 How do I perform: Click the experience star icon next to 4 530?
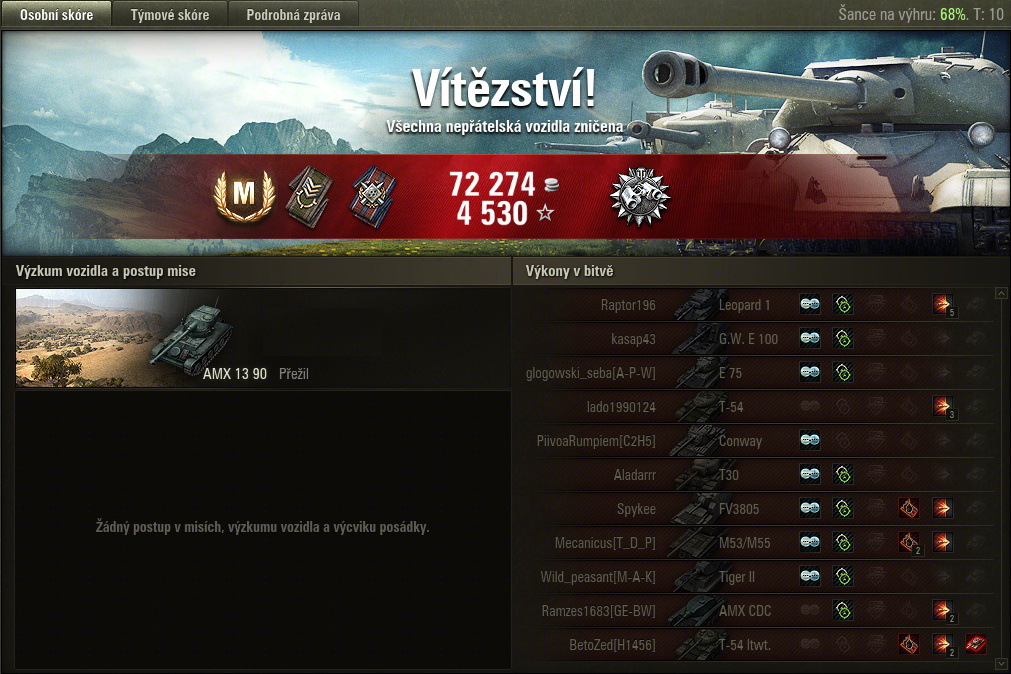(x=545, y=212)
